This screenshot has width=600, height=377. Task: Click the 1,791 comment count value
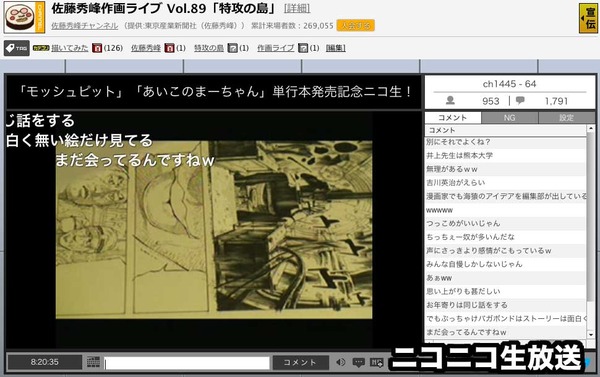(556, 101)
